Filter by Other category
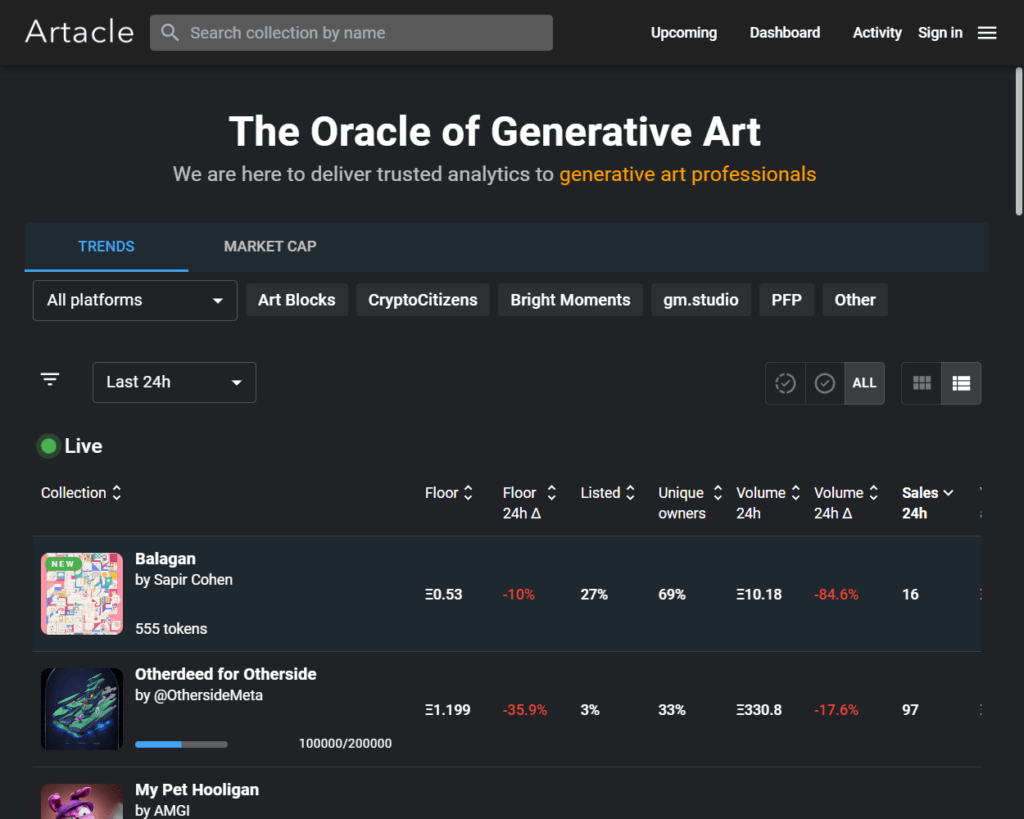The image size is (1024, 819). [x=855, y=300]
